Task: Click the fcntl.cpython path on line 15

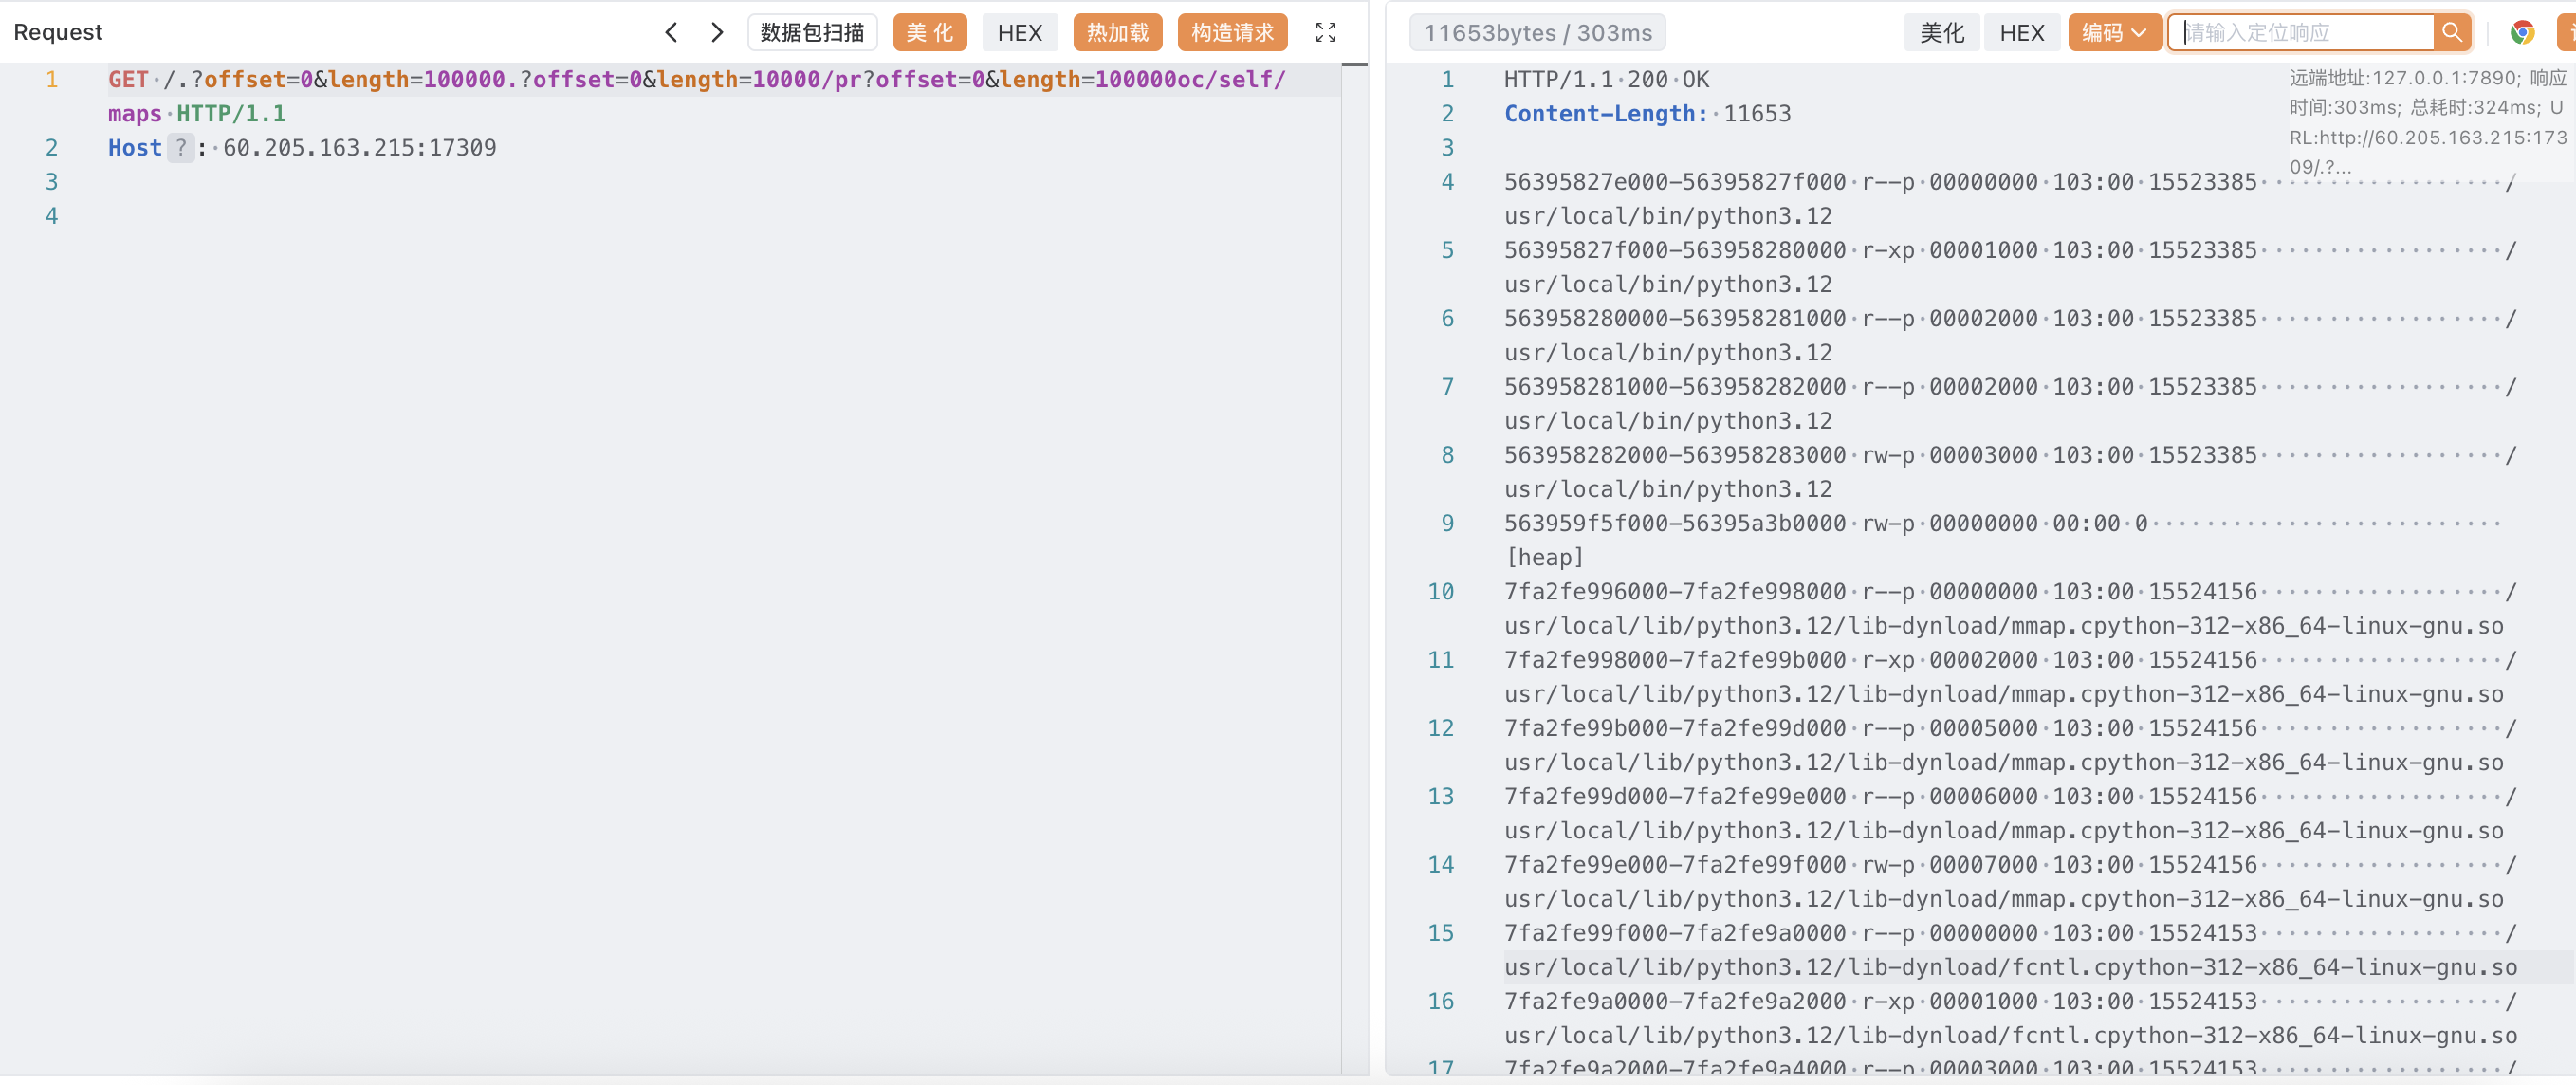Action: [2010, 968]
